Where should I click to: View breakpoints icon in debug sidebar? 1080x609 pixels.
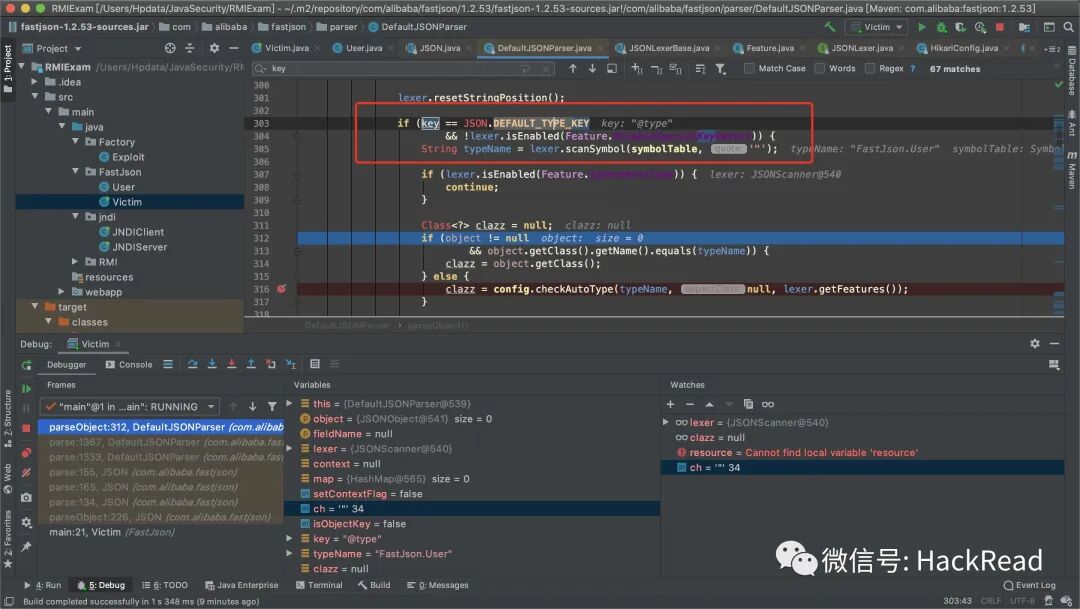click(x=26, y=453)
